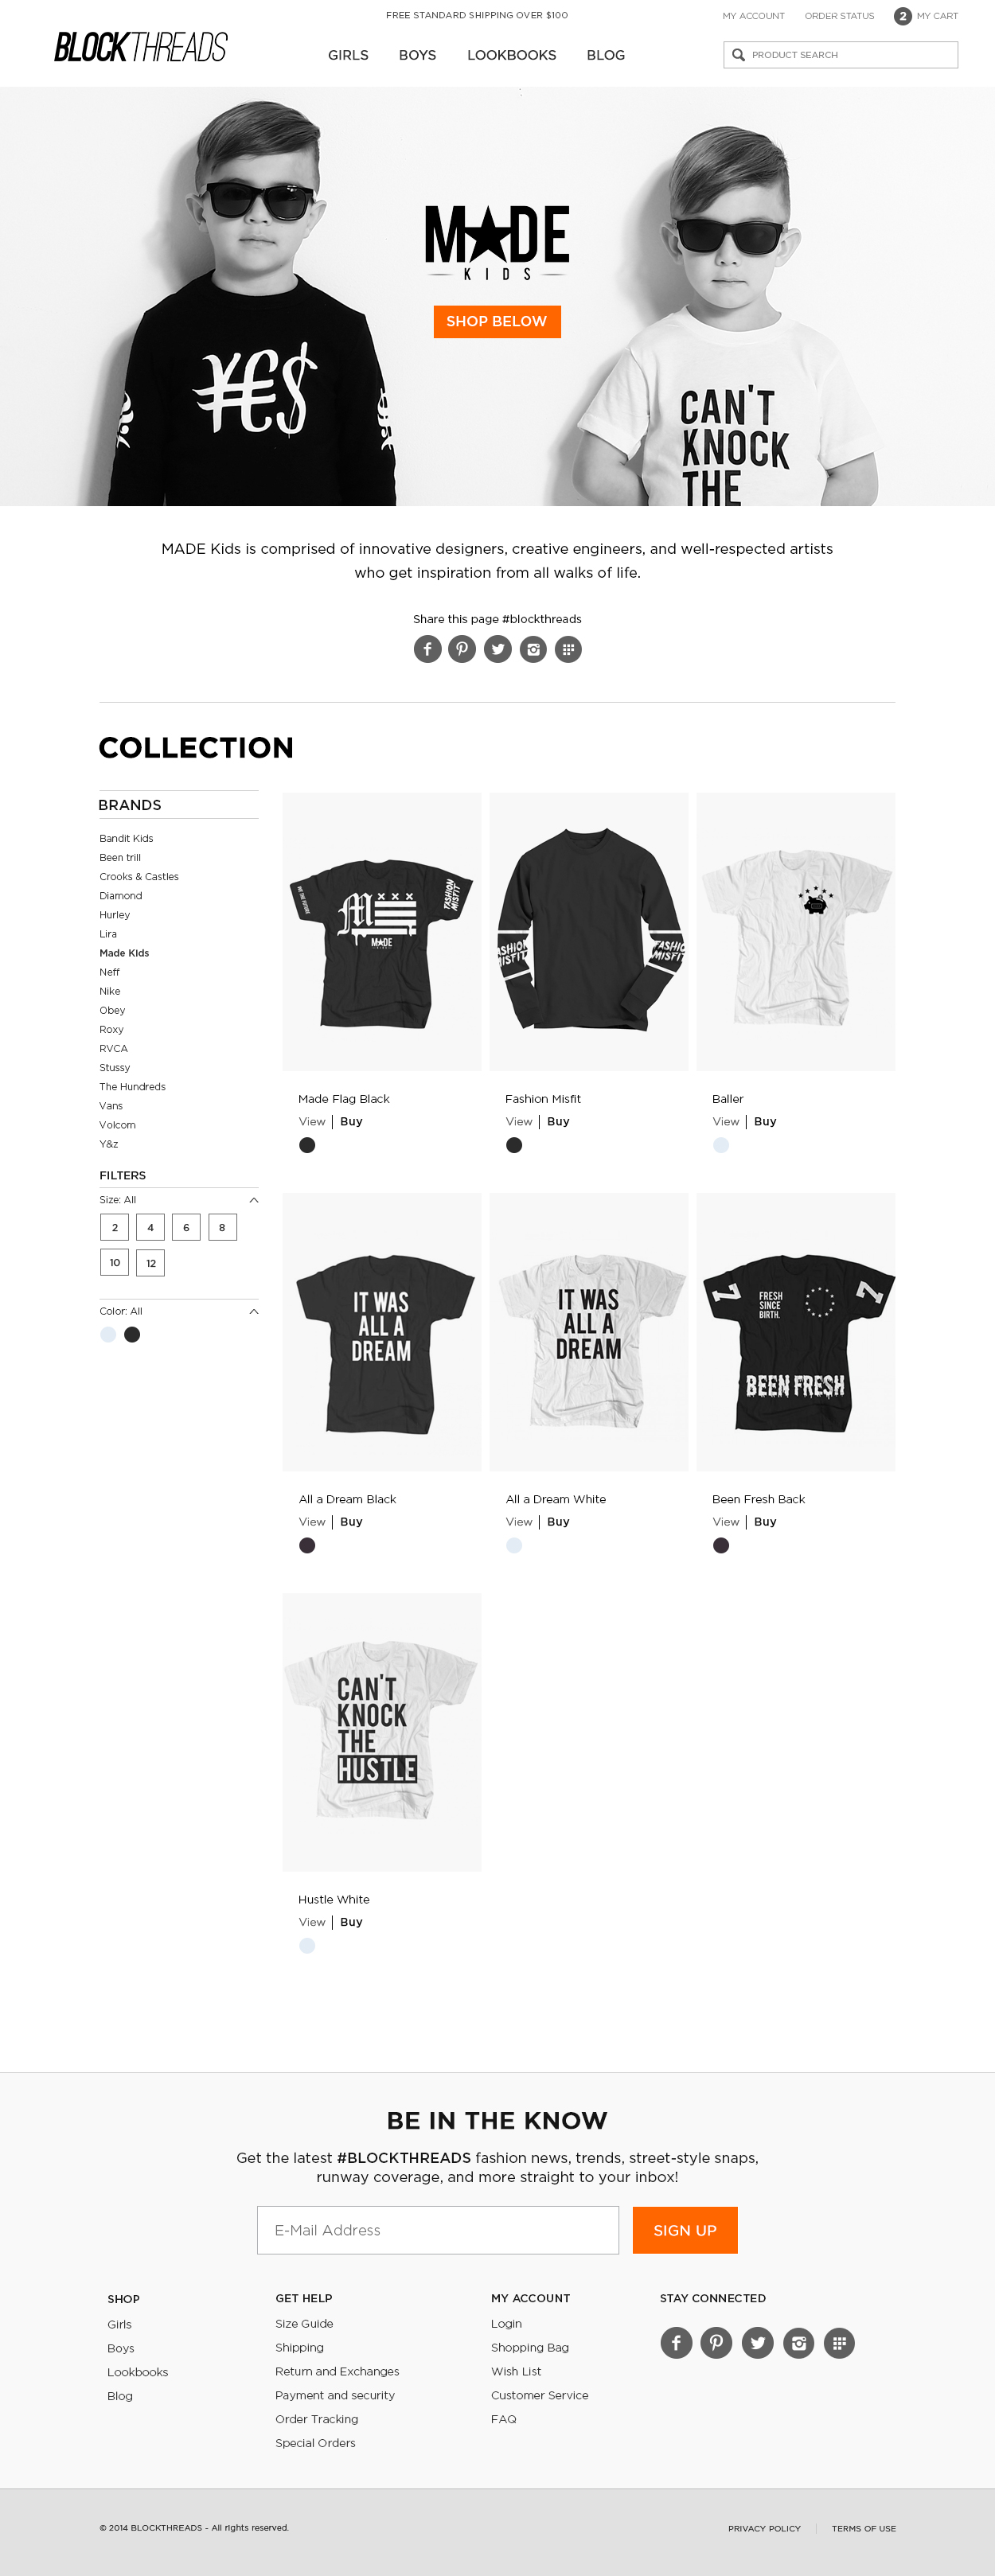This screenshot has height=2576, width=995.
Task: Open footer Twitter icon under Stay Connected
Action: click(x=758, y=2342)
